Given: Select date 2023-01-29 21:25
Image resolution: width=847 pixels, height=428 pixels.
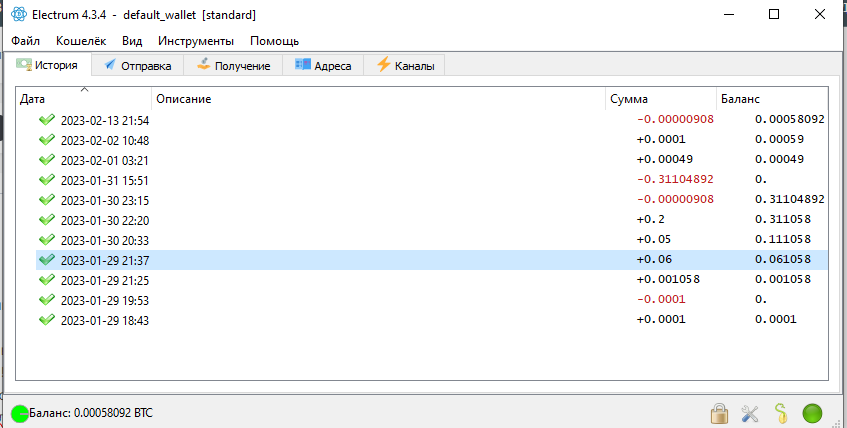Looking at the screenshot, I should 105,280.
